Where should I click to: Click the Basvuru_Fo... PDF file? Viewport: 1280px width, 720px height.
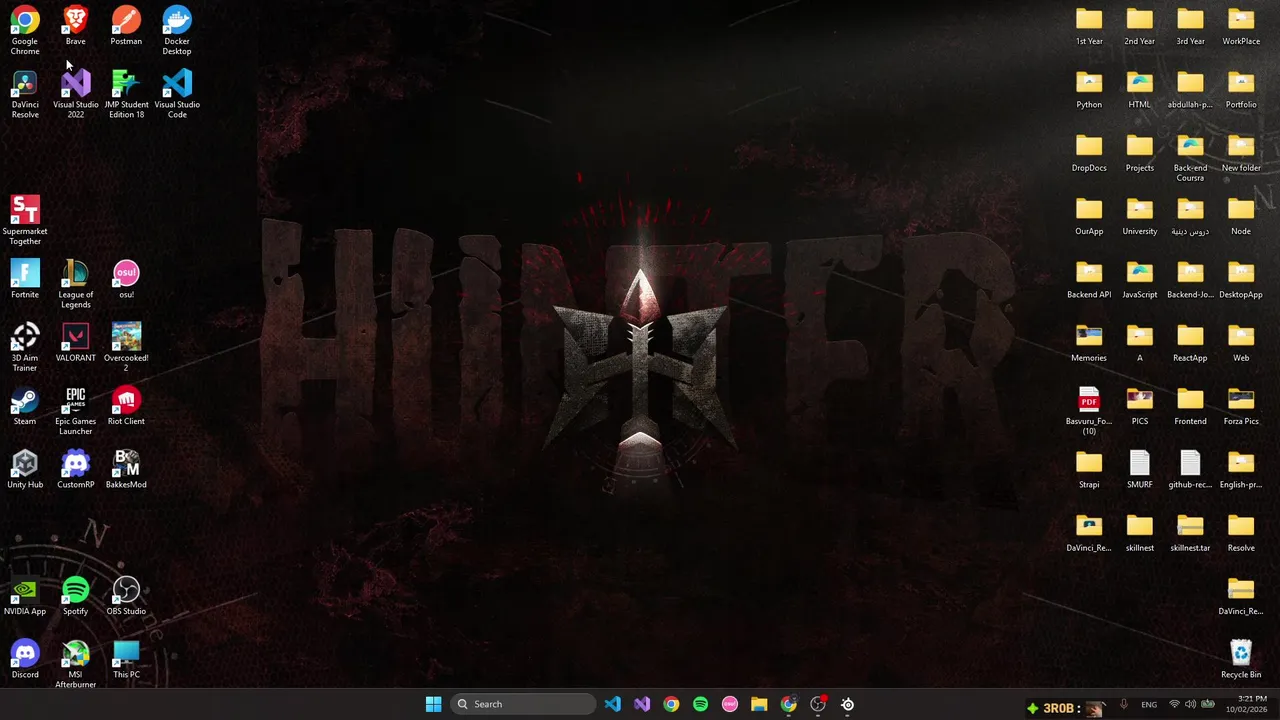coord(1089,410)
